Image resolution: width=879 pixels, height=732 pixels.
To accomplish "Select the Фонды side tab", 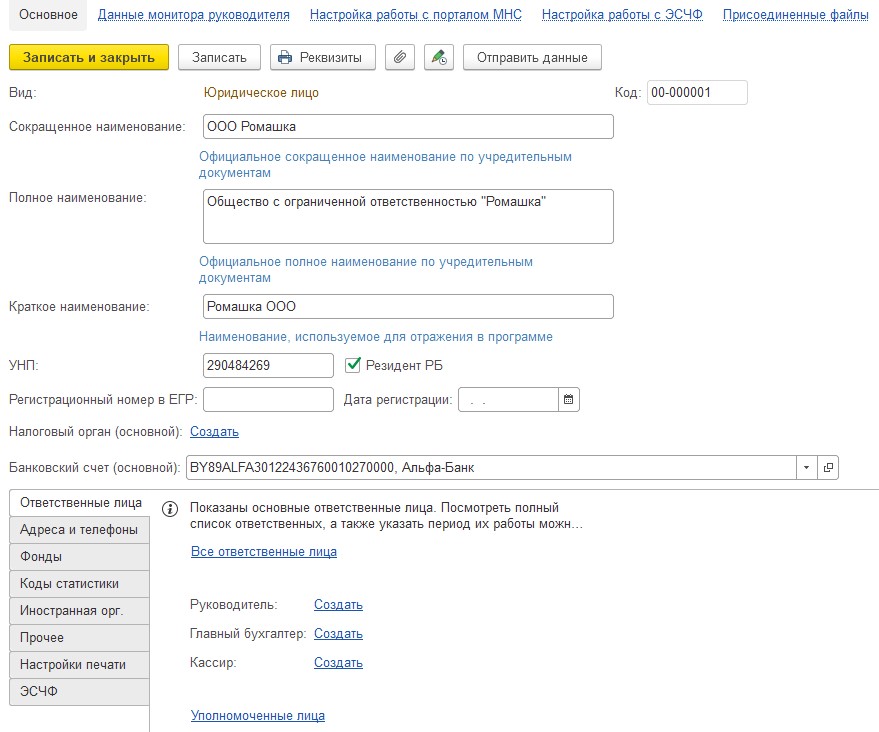I will pyautogui.click(x=79, y=557).
